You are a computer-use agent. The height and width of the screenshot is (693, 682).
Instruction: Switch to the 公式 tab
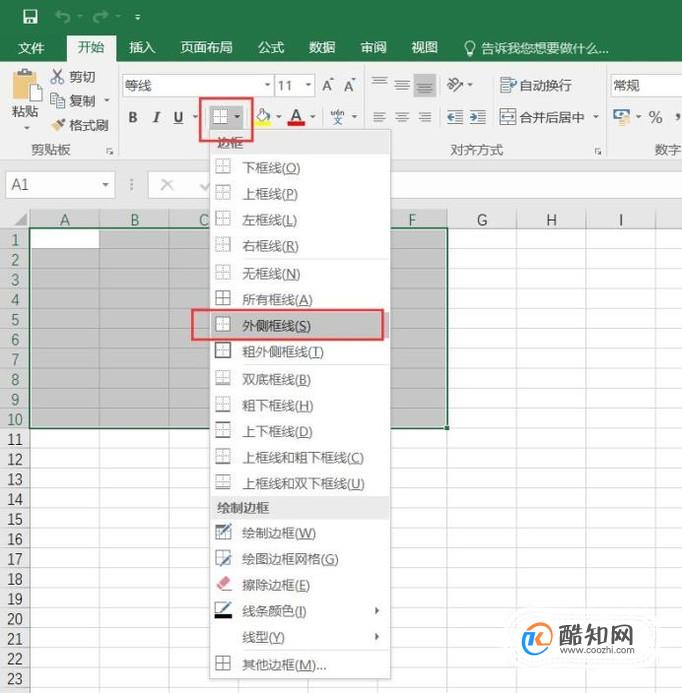click(271, 47)
